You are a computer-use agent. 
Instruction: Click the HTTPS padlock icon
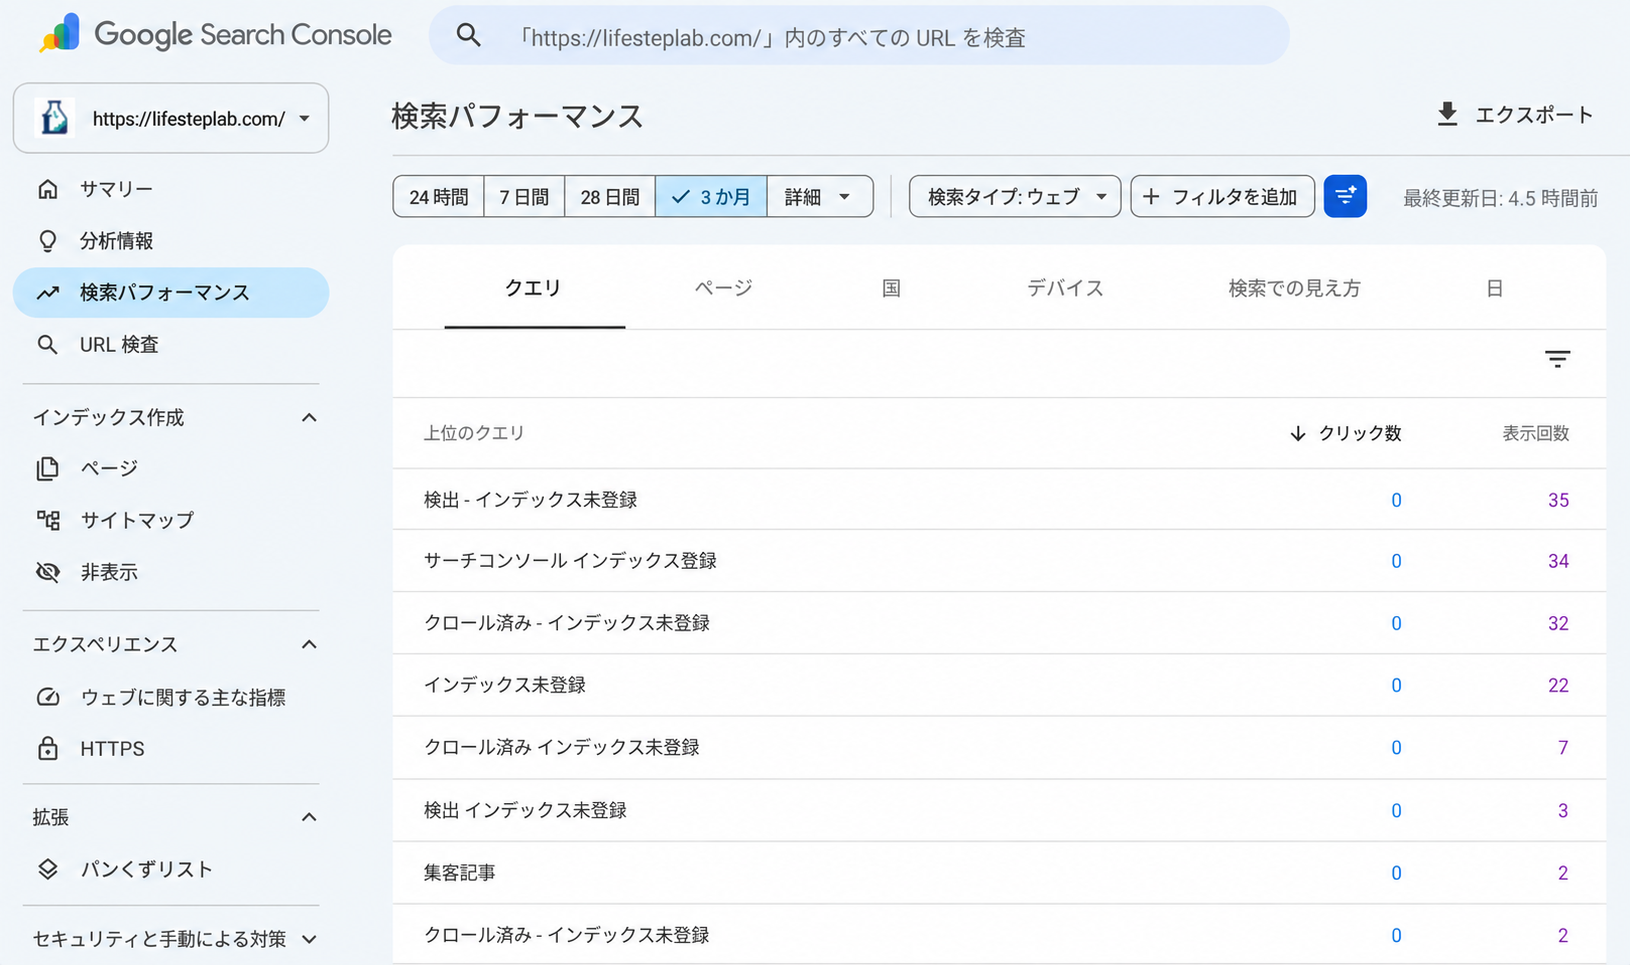47,748
